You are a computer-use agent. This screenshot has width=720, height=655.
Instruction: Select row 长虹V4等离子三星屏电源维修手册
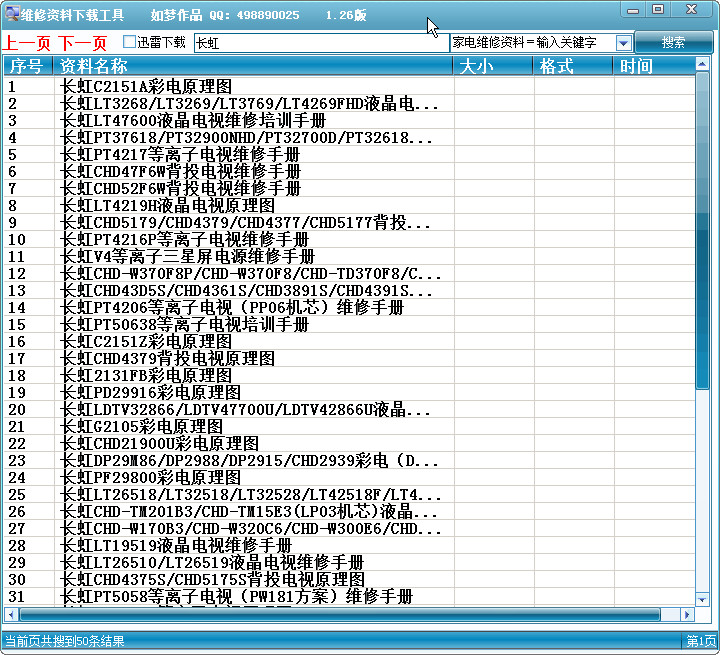(349, 256)
